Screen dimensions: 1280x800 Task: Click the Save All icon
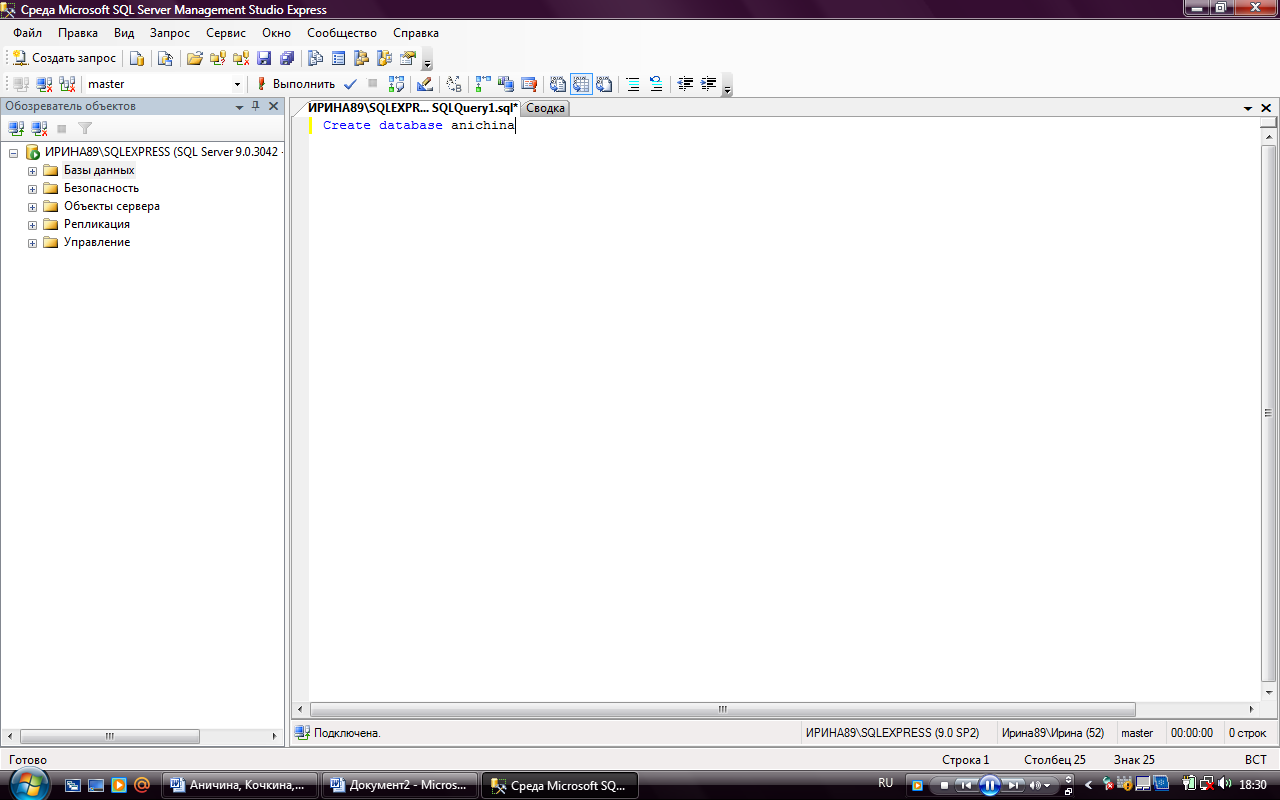pyautogui.click(x=287, y=58)
